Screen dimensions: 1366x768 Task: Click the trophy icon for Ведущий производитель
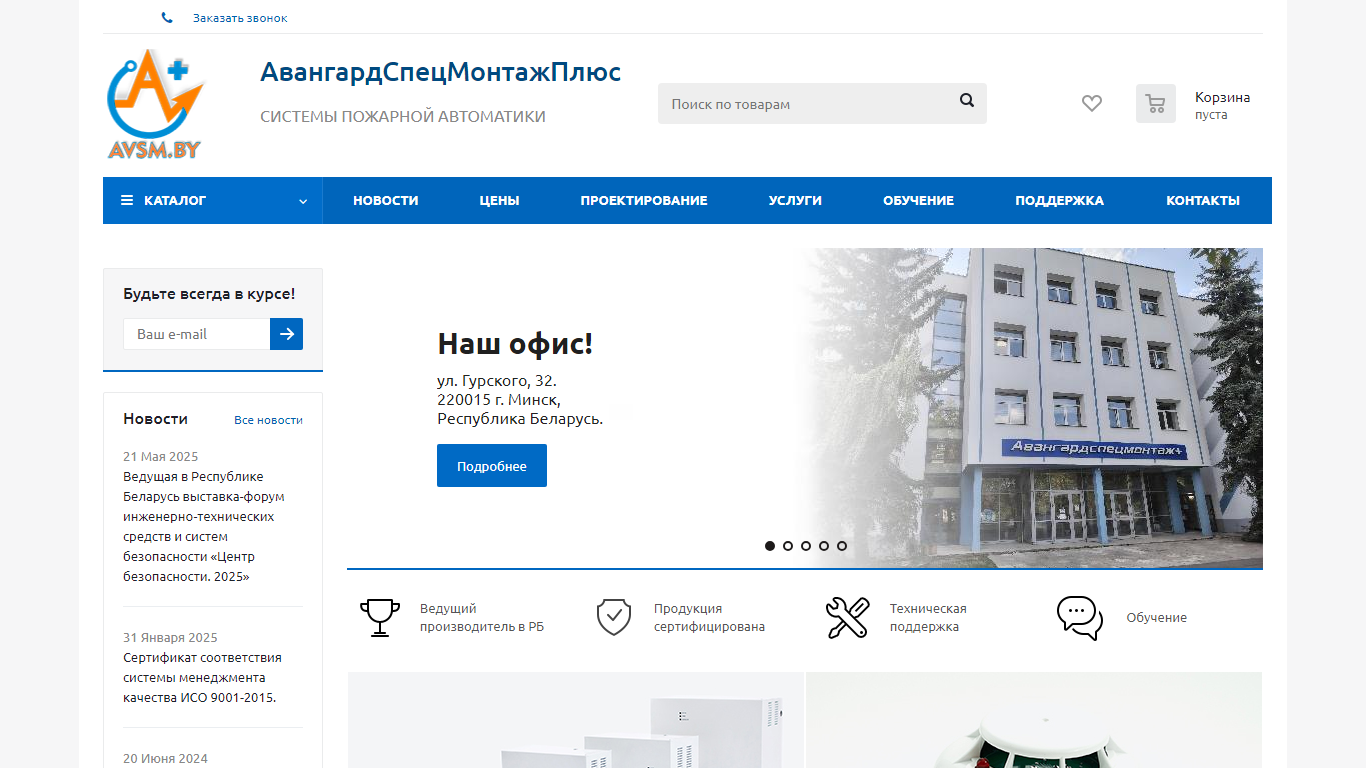(x=380, y=618)
